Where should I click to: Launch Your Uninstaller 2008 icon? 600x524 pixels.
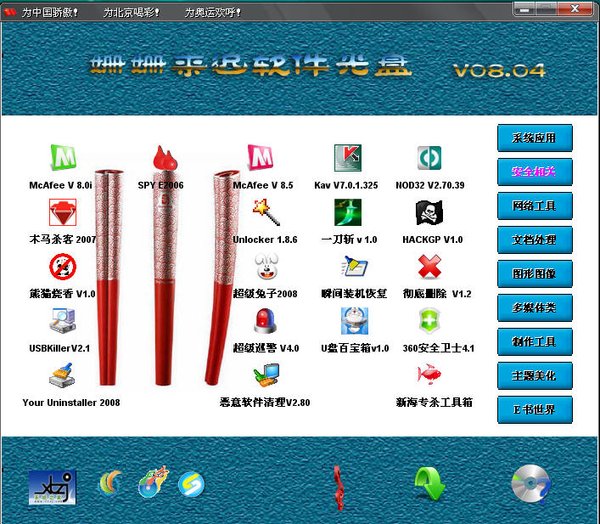[62, 375]
